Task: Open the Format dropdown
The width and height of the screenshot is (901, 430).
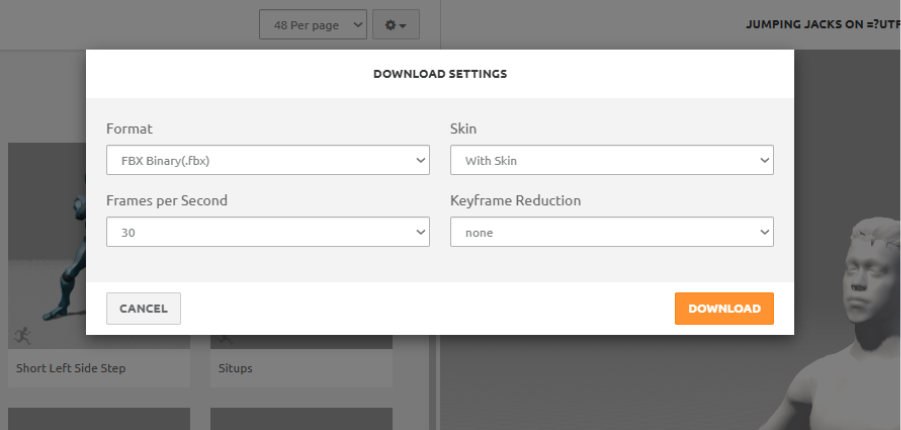Action: coord(267,160)
